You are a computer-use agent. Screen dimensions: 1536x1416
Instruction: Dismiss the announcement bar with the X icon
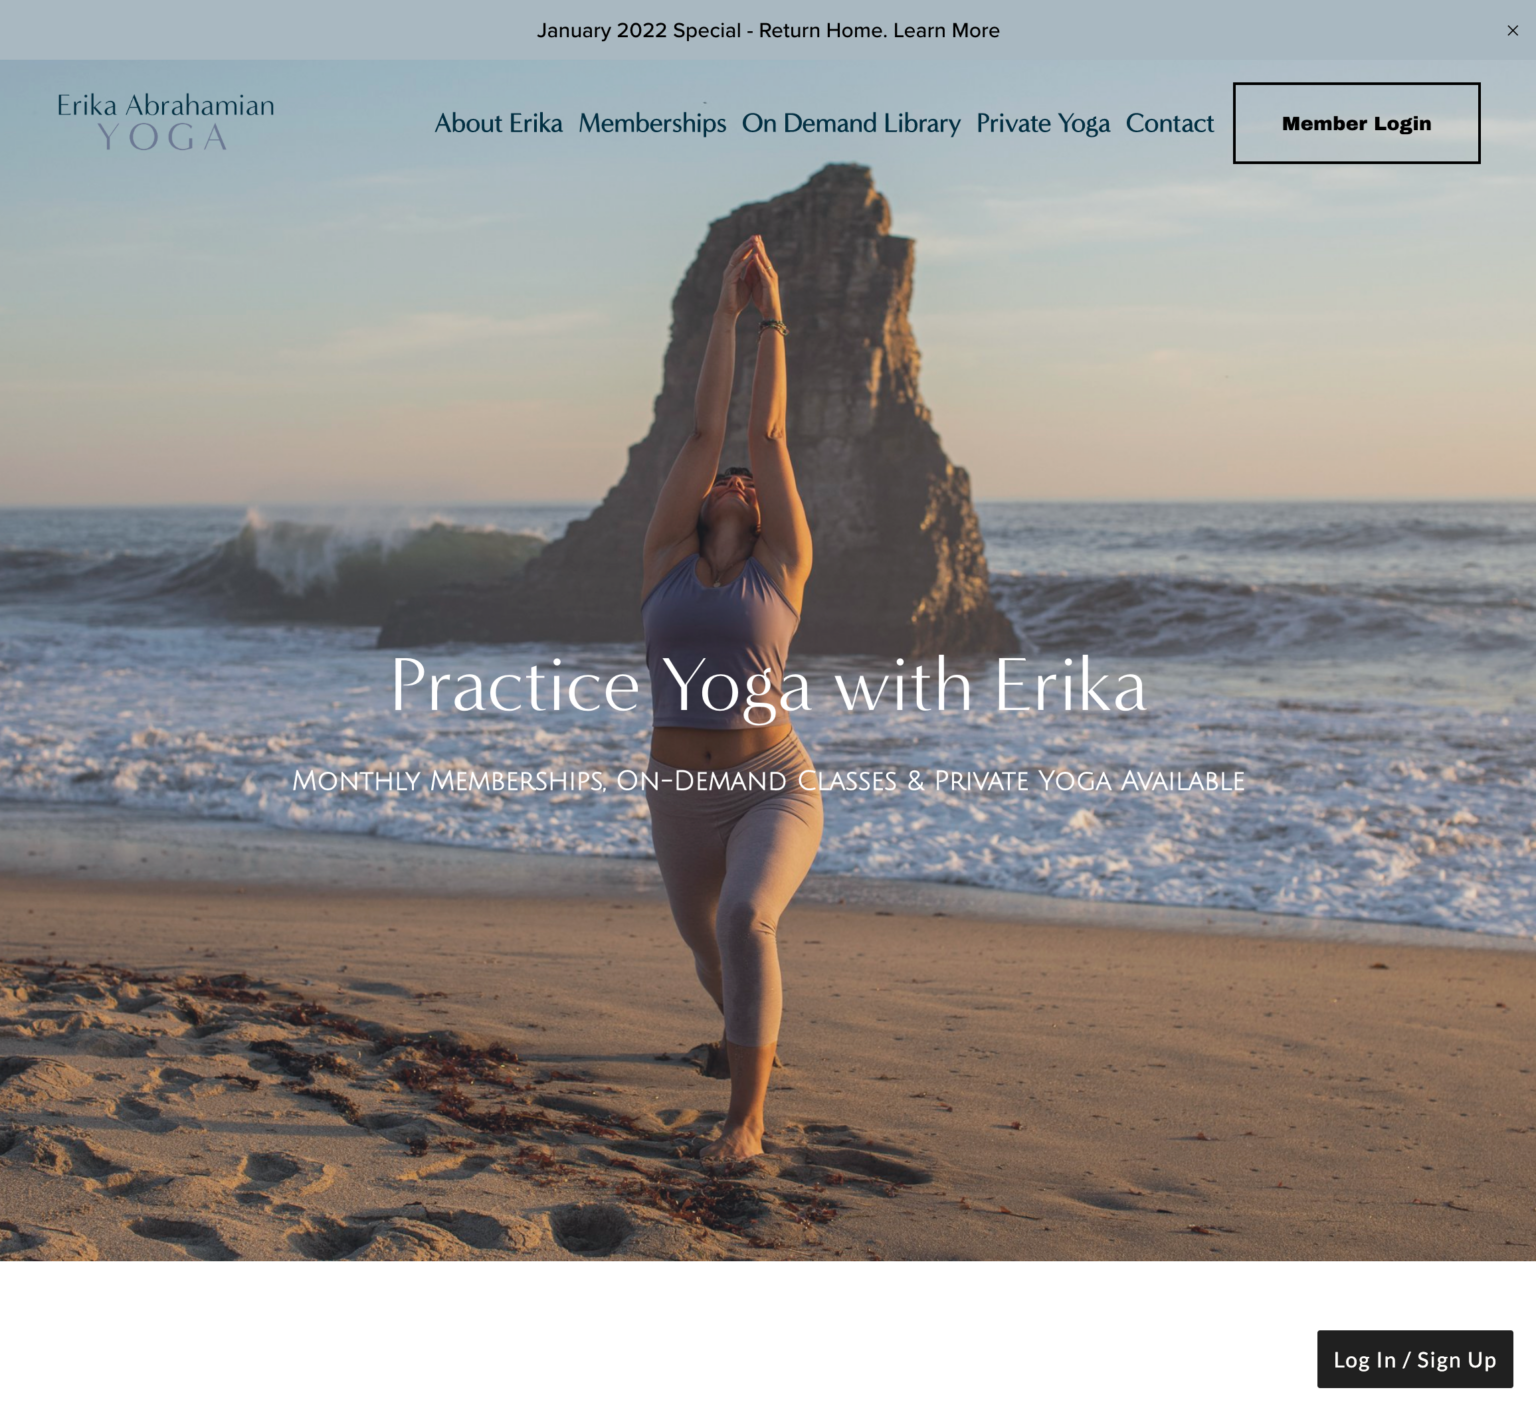tap(1512, 30)
